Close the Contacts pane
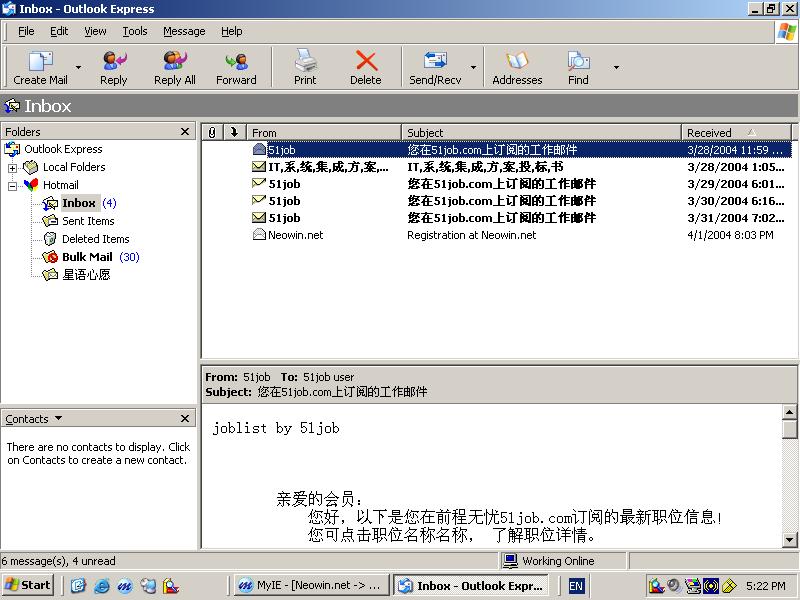Viewport: 800px width, 600px height. pyautogui.click(x=185, y=418)
